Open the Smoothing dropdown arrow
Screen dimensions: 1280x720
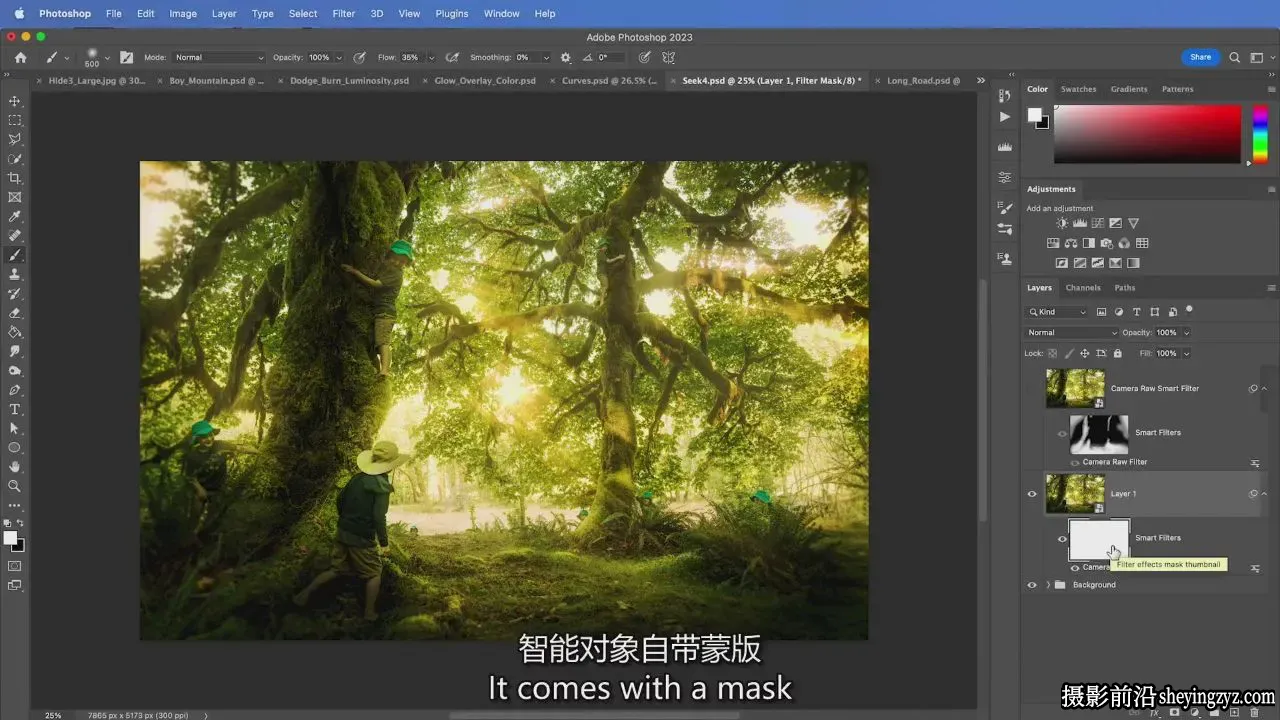coord(546,58)
